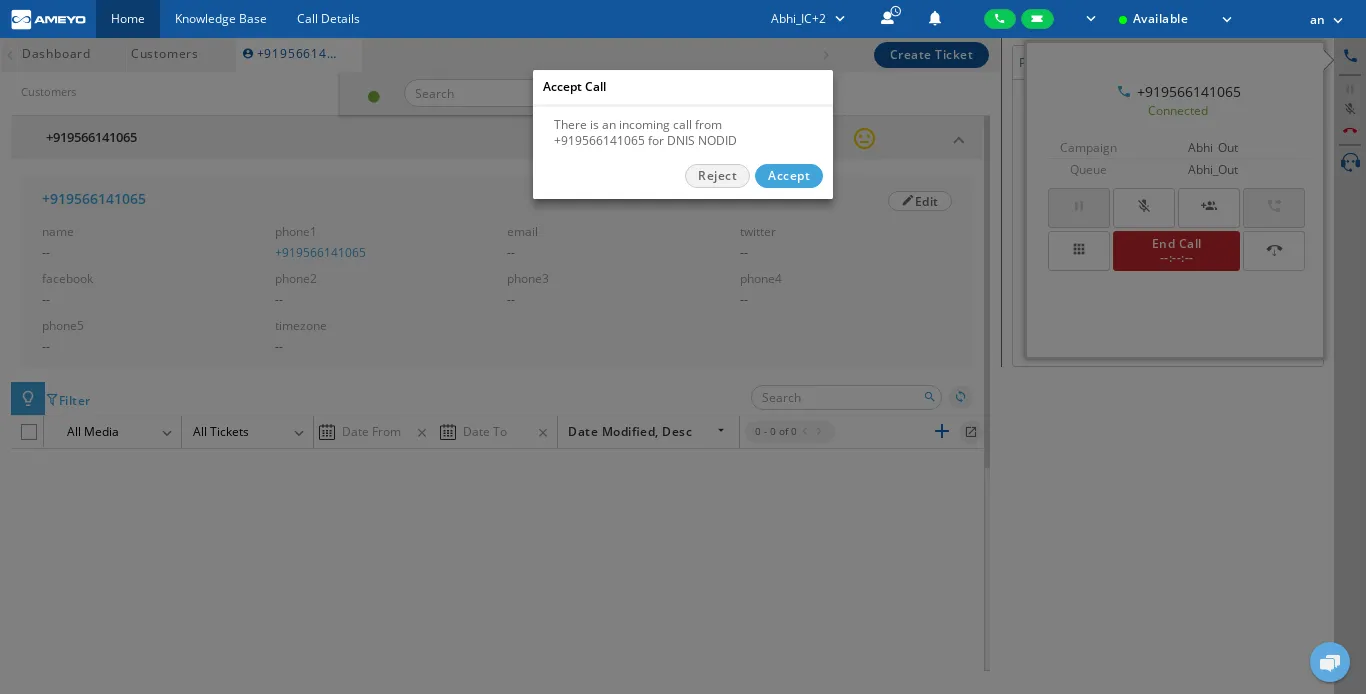Open the 'an' user menu

(1326, 20)
